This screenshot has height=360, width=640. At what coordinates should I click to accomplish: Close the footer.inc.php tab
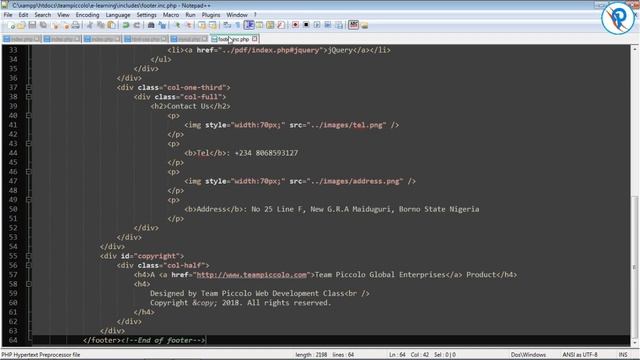pyautogui.click(x=255, y=39)
